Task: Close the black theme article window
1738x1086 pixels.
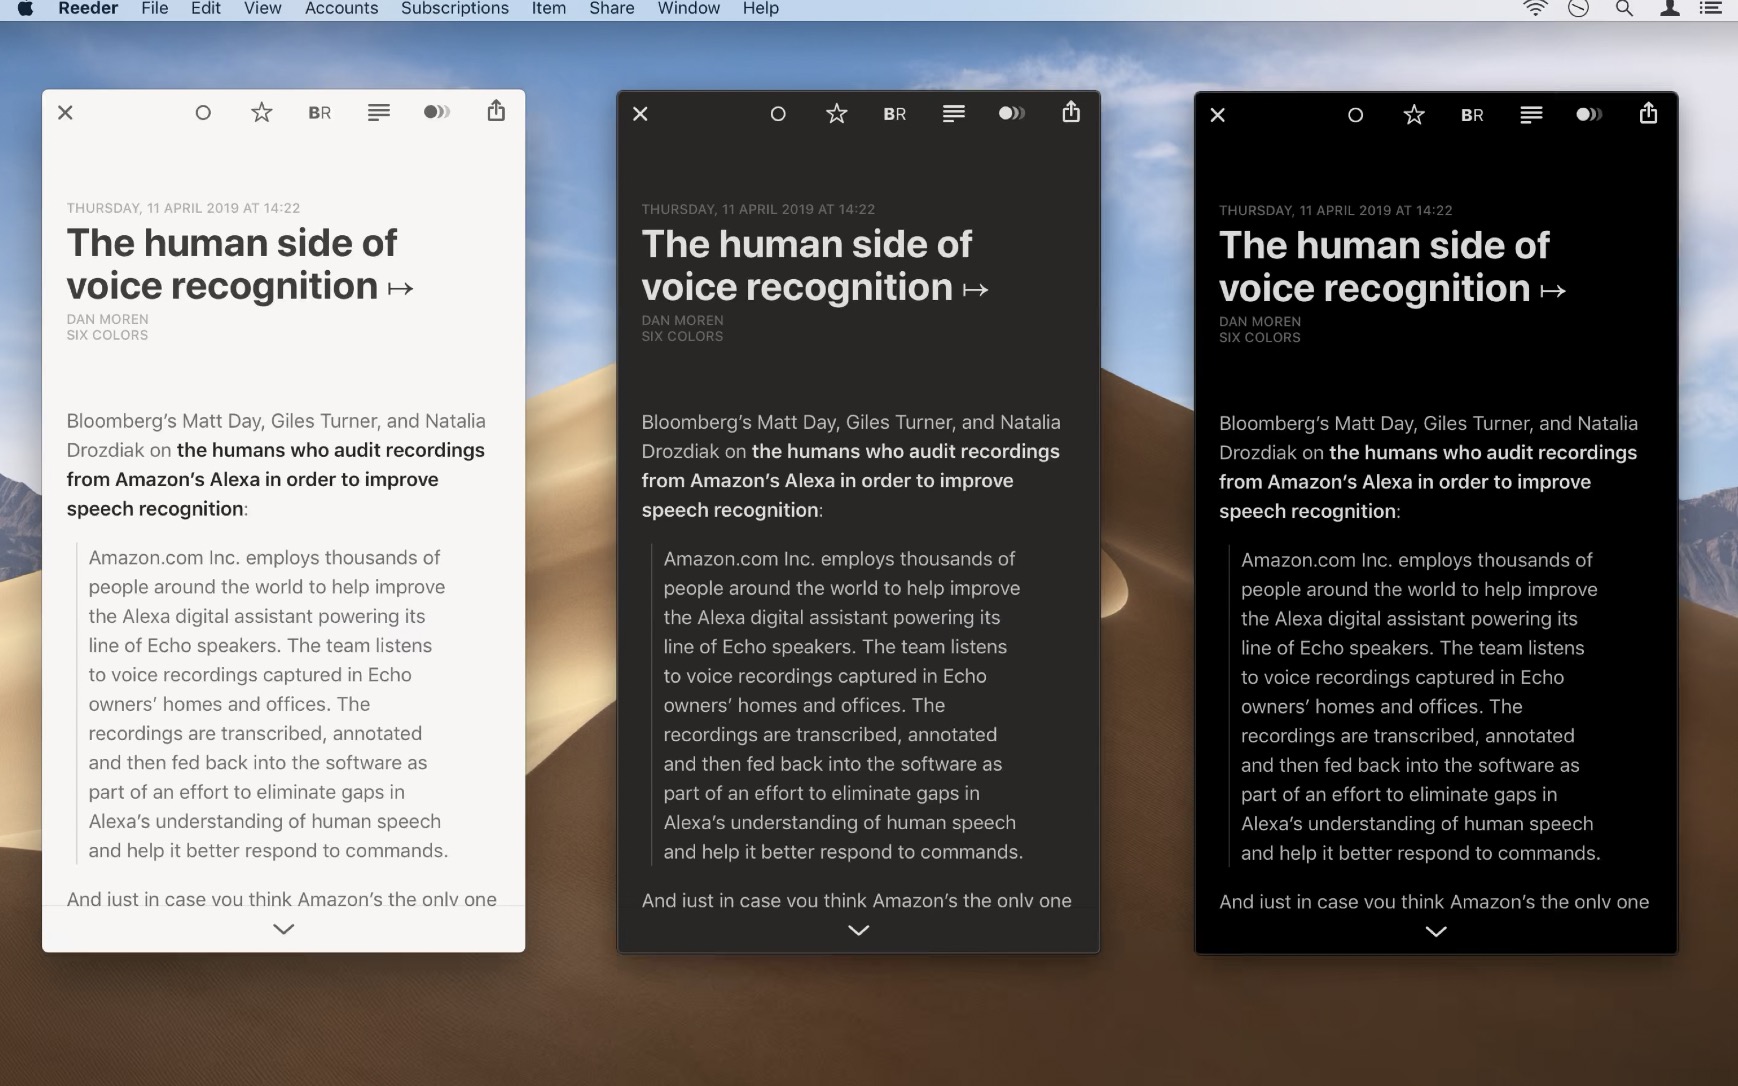Action: tap(1218, 115)
